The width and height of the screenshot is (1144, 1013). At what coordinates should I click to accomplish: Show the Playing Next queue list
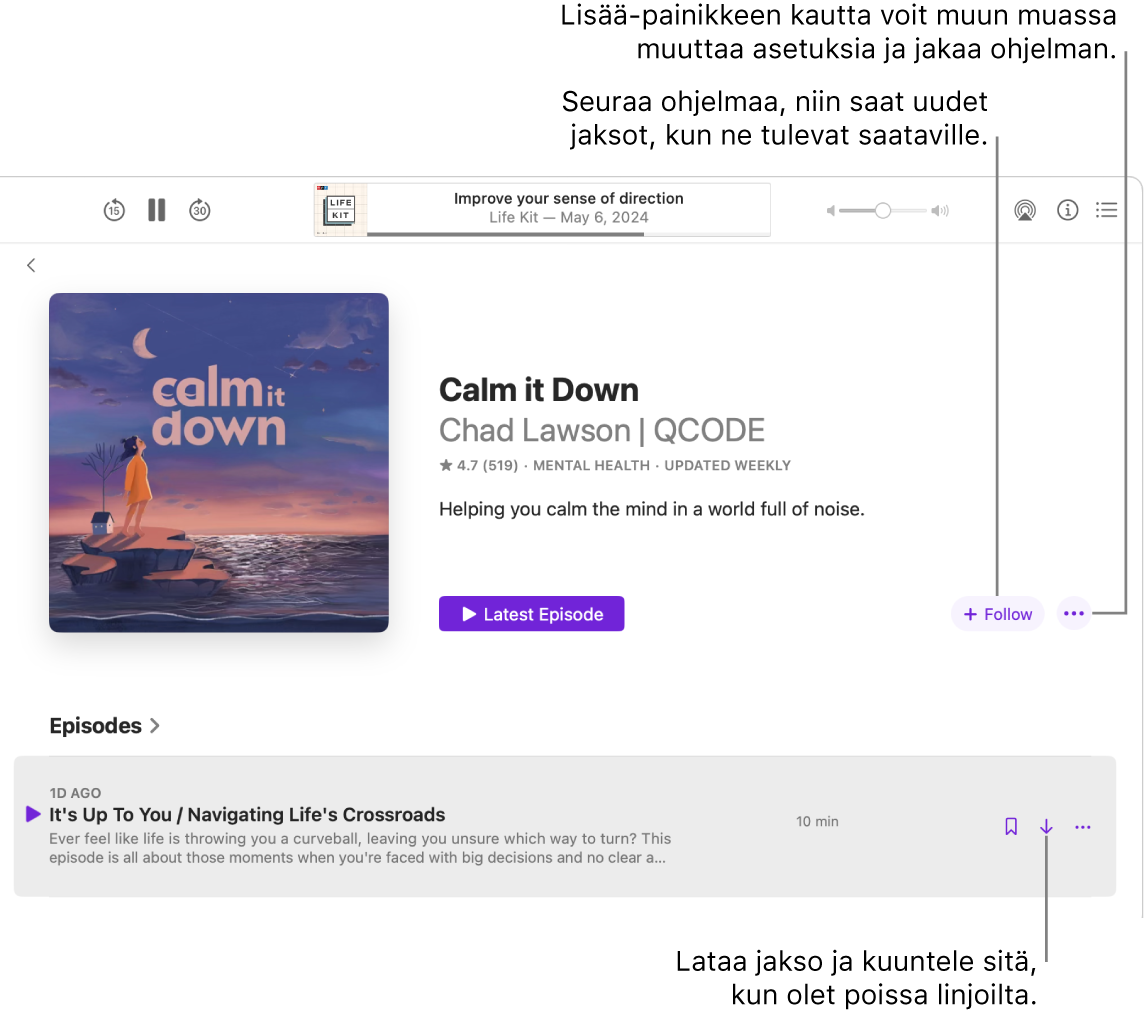[1106, 210]
